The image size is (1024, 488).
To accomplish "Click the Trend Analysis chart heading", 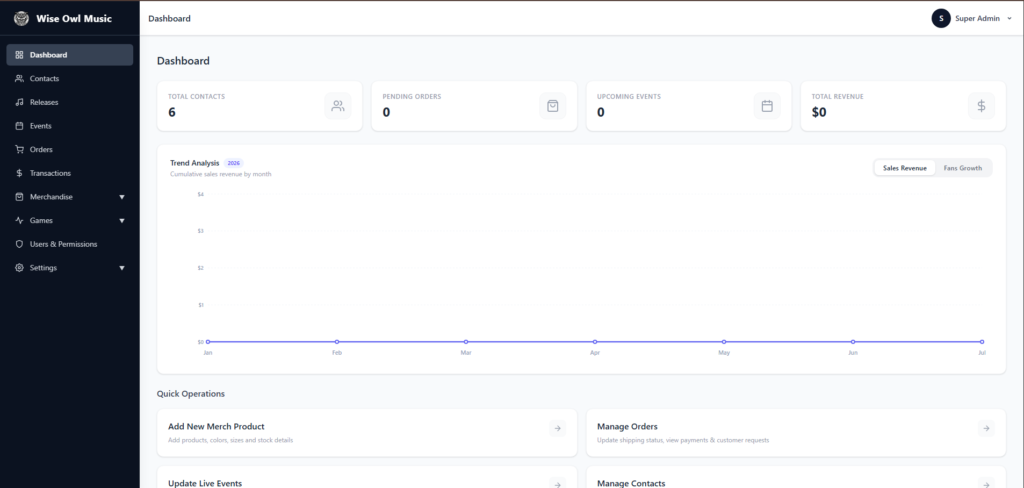I will (195, 163).
